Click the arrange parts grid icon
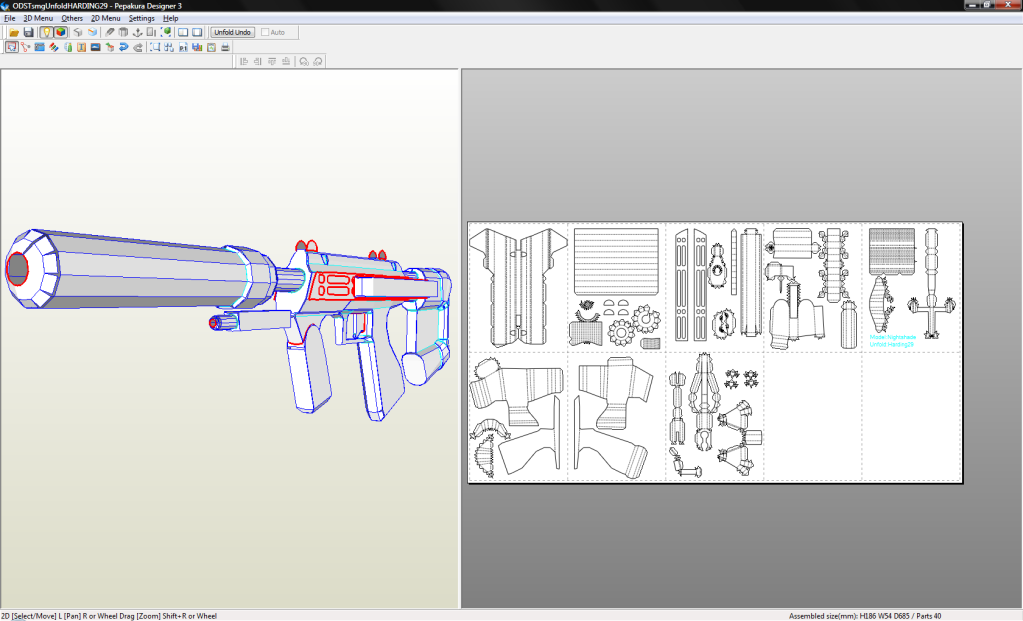 click(169, 47)
